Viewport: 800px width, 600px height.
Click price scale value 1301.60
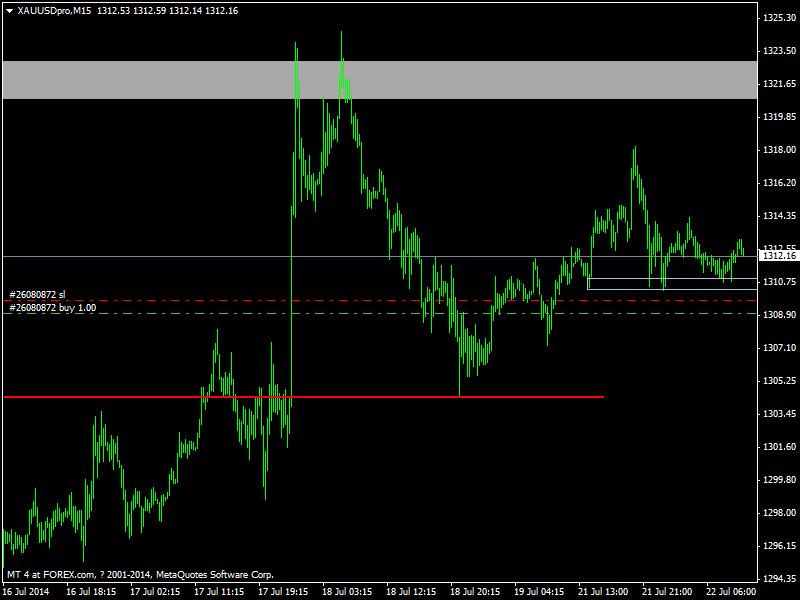(x=779, y=446)
